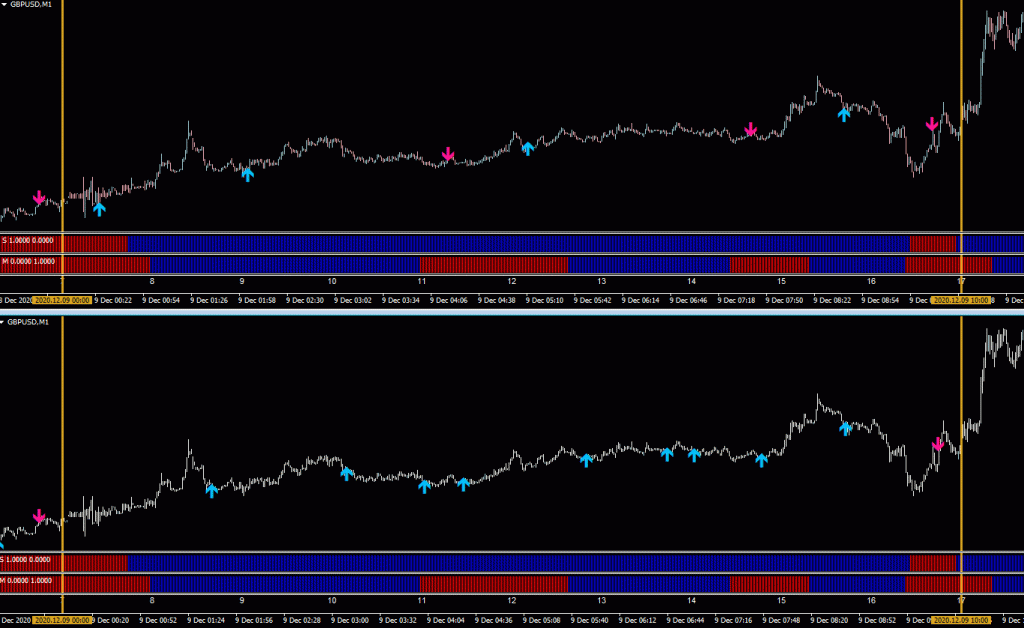The height and width of the screenshot is (628, 1024).
Task: Click the '9 Dec 08:54' time axis label
Action: coord(880,301)
